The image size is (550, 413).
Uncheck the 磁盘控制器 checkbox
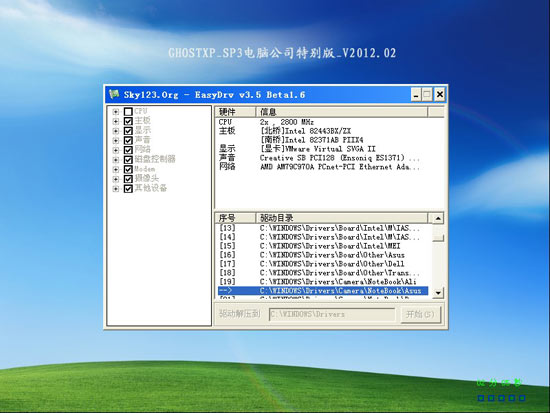(128, 160)
